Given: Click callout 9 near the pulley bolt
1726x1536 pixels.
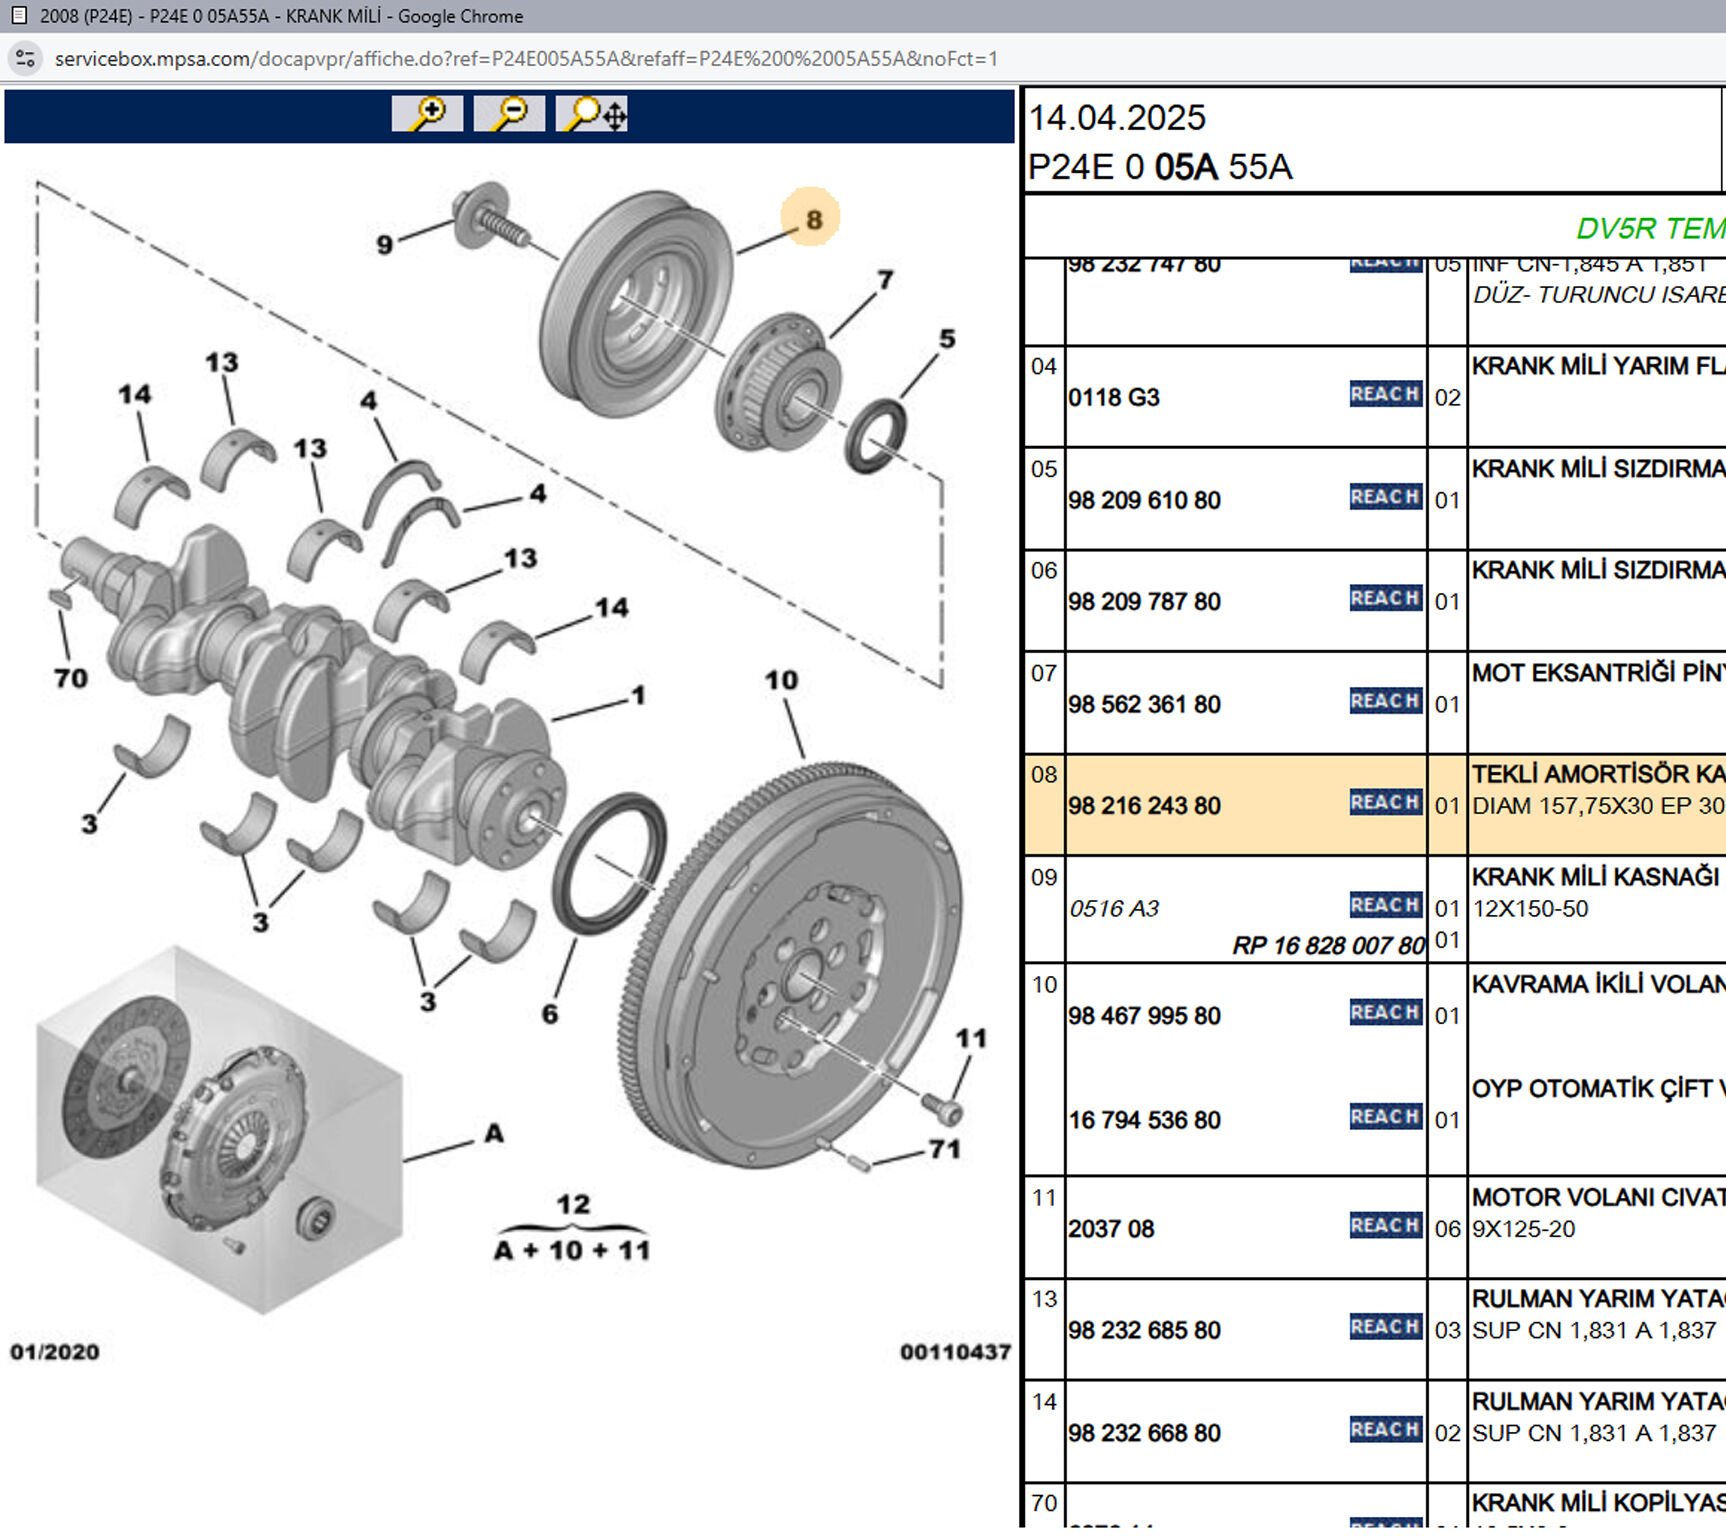Looking at the screenshot, I should pyautogui.click(x=385, y=245).
